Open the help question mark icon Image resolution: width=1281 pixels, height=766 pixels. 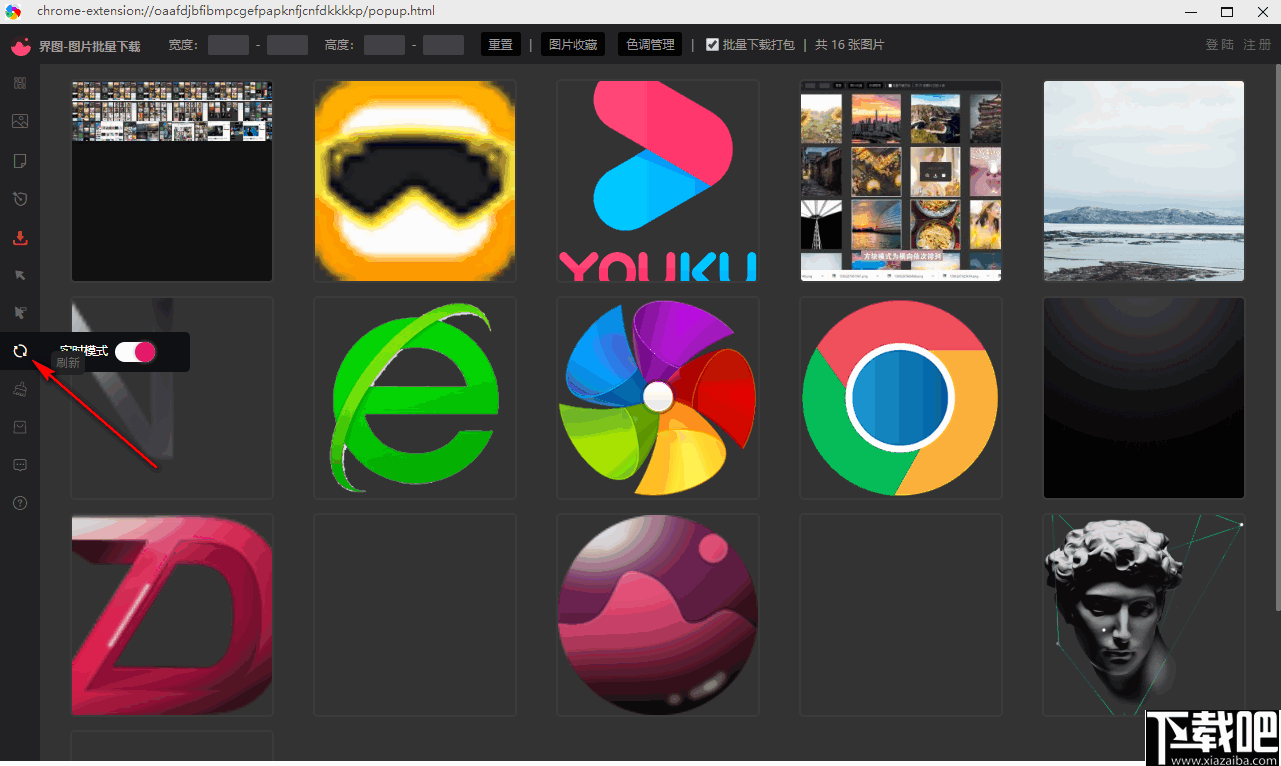(20, 503)
